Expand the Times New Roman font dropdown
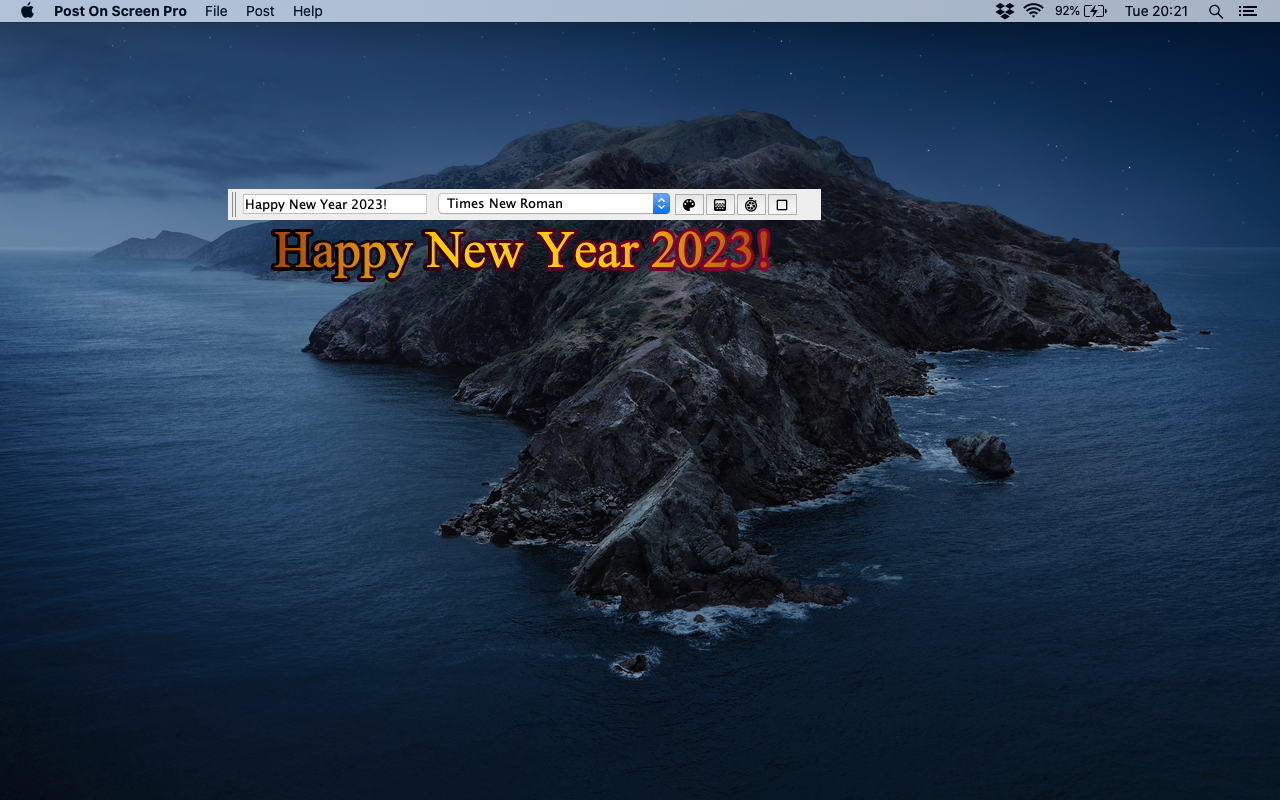Image resolution: width=1280 pixels, height=800 pixels. (545, 204)
